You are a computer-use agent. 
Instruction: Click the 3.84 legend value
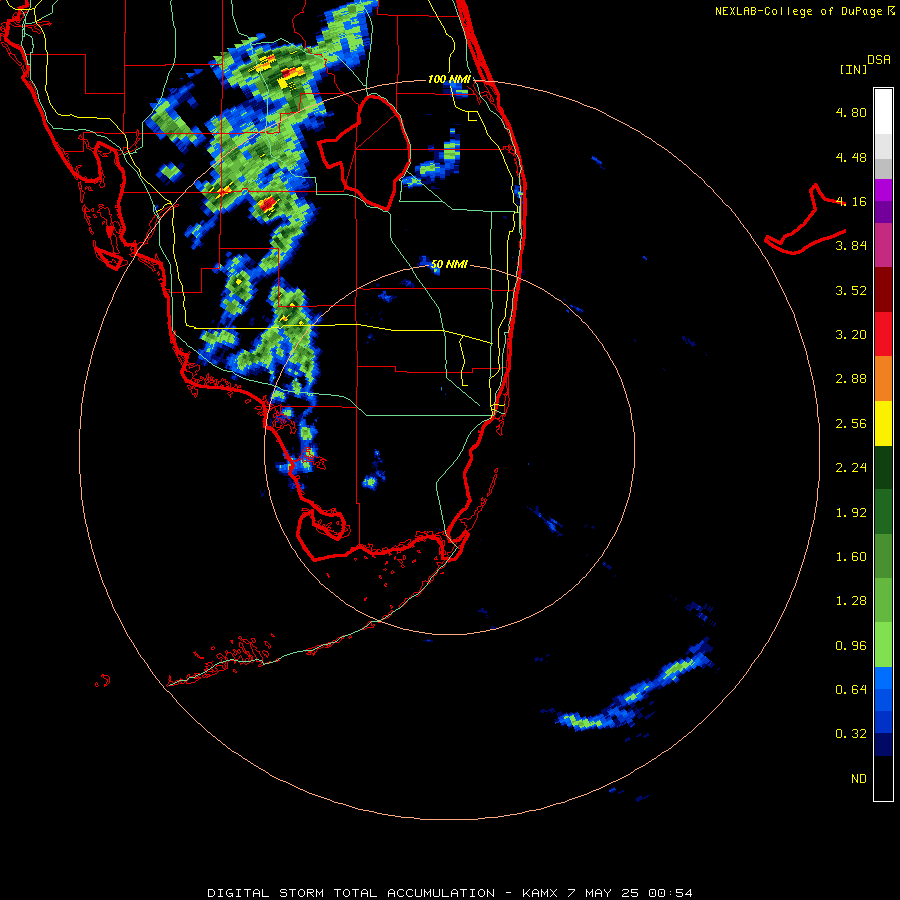[851, 246]
